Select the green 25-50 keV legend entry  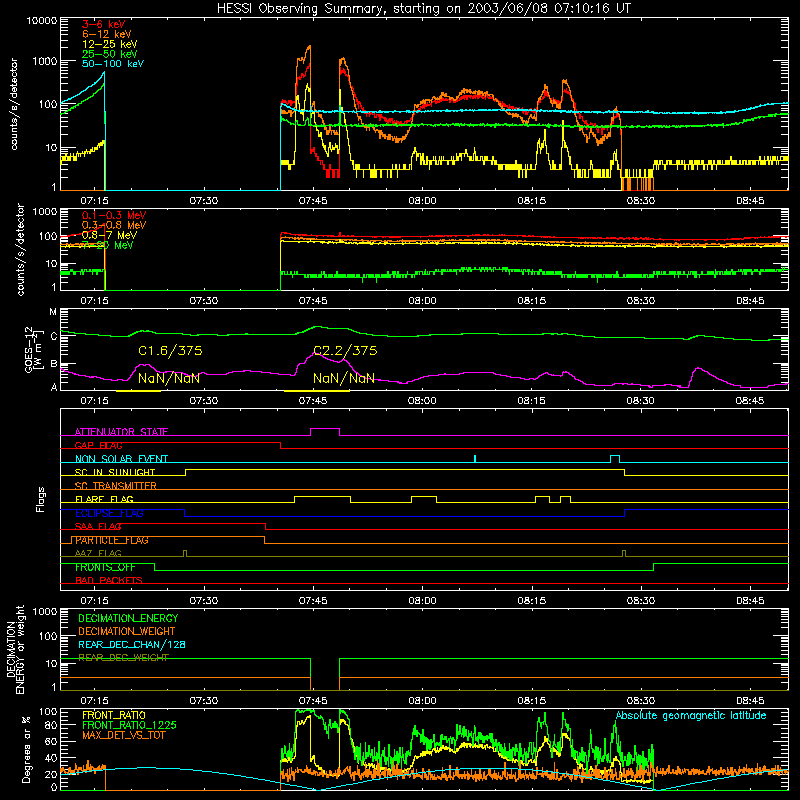[110, 54]
